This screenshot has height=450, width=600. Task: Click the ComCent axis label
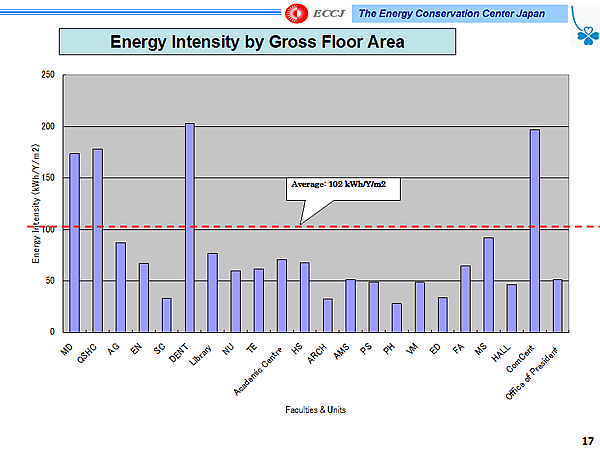(x=520, y=359)
